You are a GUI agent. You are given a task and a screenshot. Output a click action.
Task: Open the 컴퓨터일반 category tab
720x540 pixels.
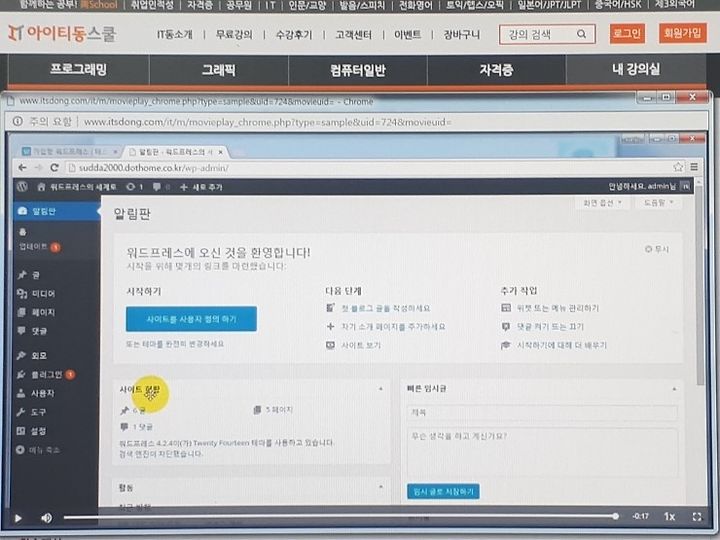click(x=358, y=70)
